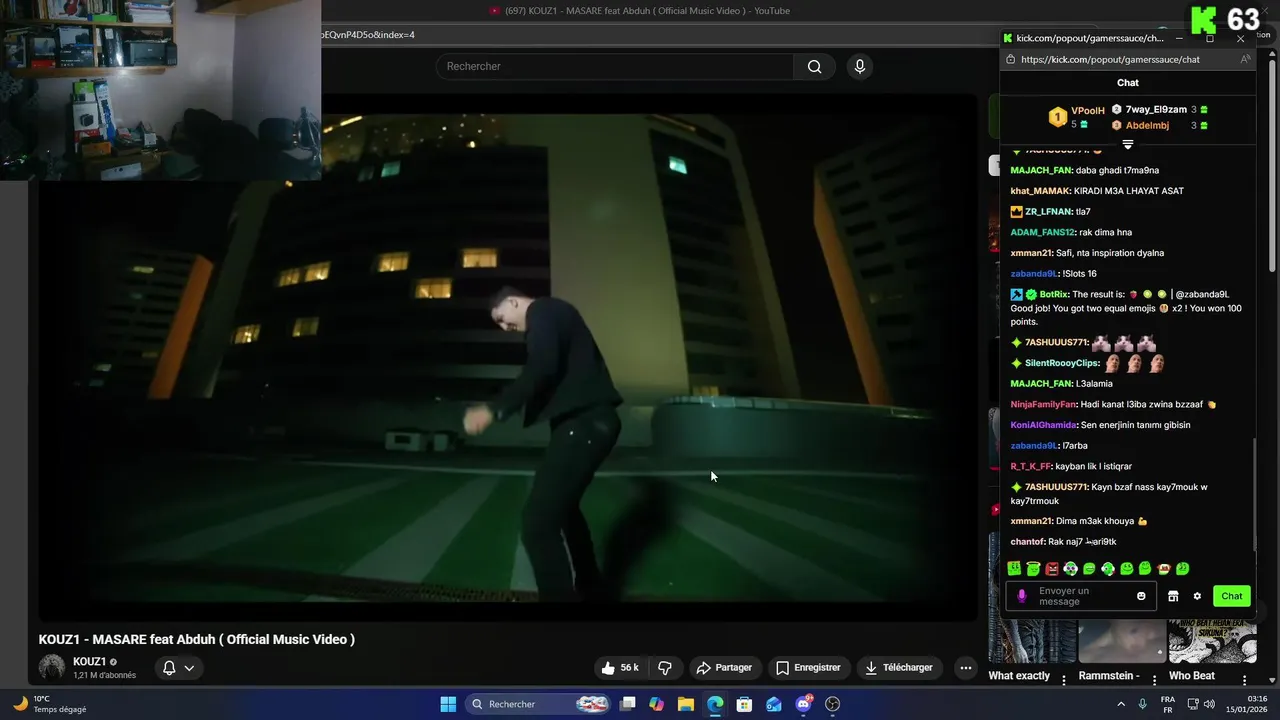1280x720 pixels.
Task: Expand the gift leaderboard collapse arrow
Action: (1128, 145)
